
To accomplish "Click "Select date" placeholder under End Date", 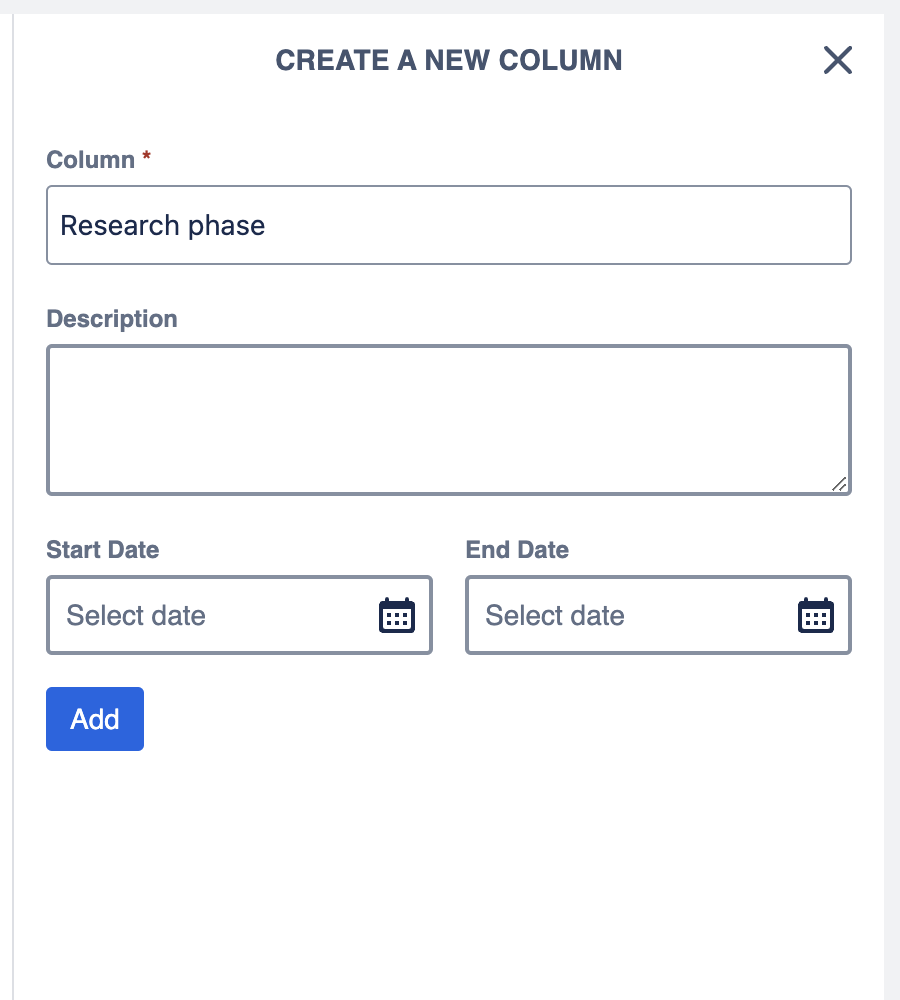I will [555, 615].
